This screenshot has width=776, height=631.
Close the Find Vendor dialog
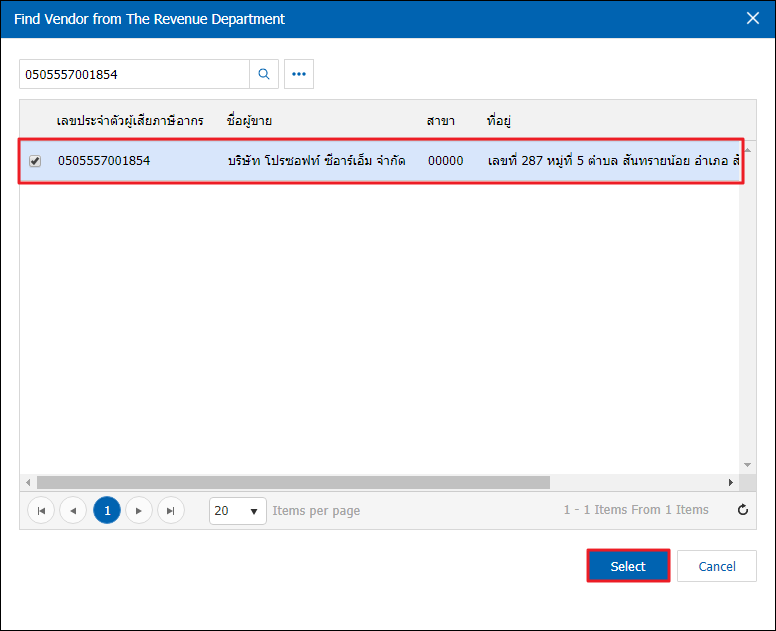pyautogui.click(x=753, y=18)
